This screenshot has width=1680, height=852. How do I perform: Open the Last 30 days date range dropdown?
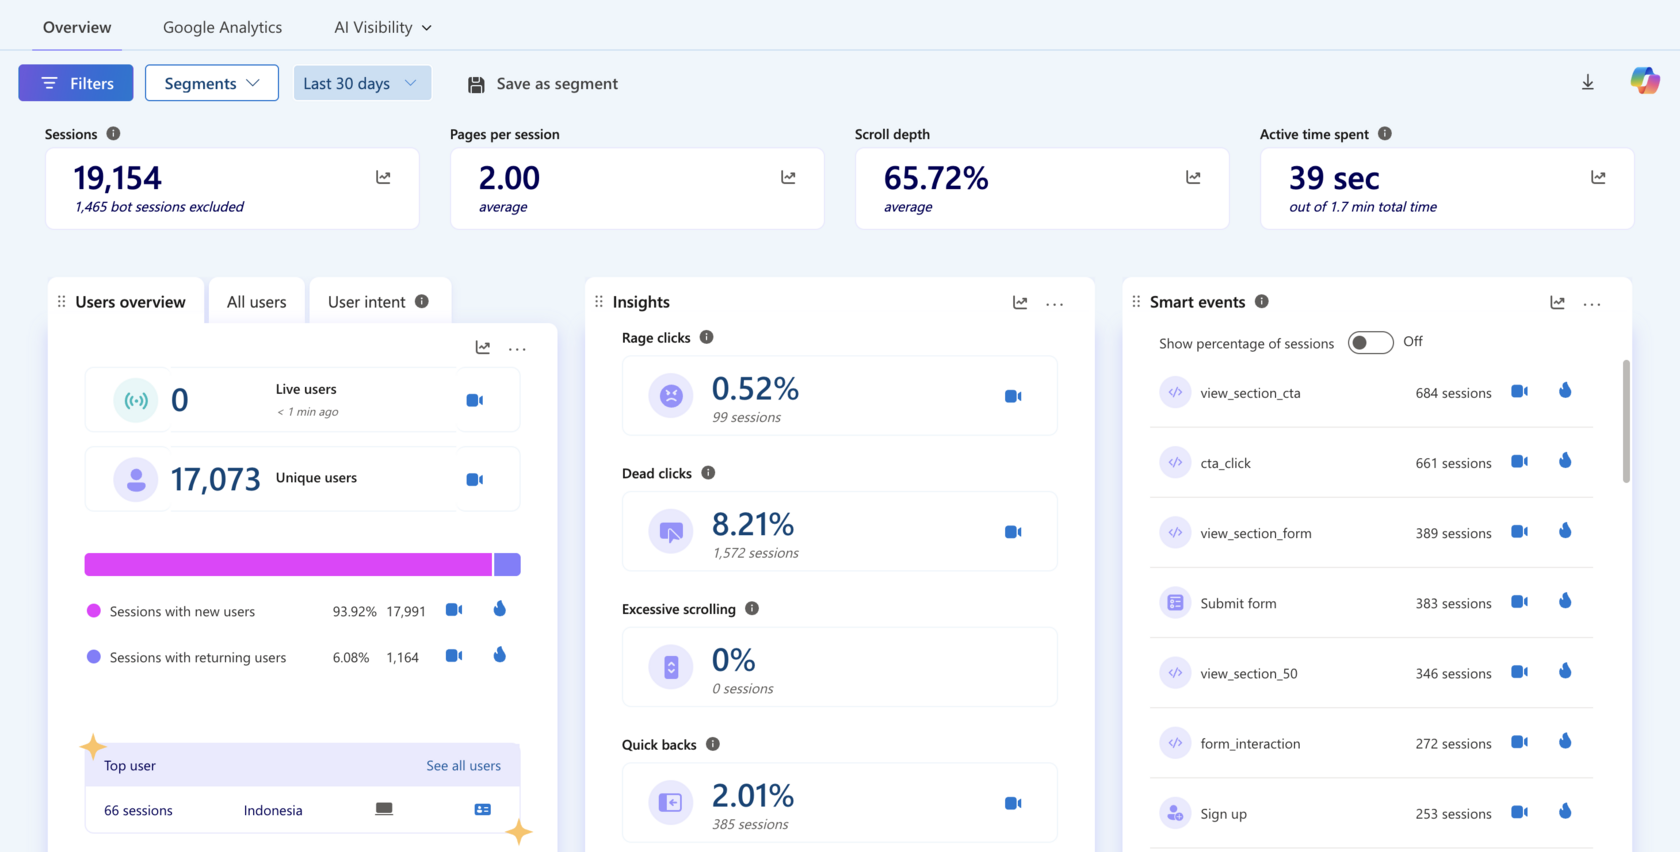362,83
